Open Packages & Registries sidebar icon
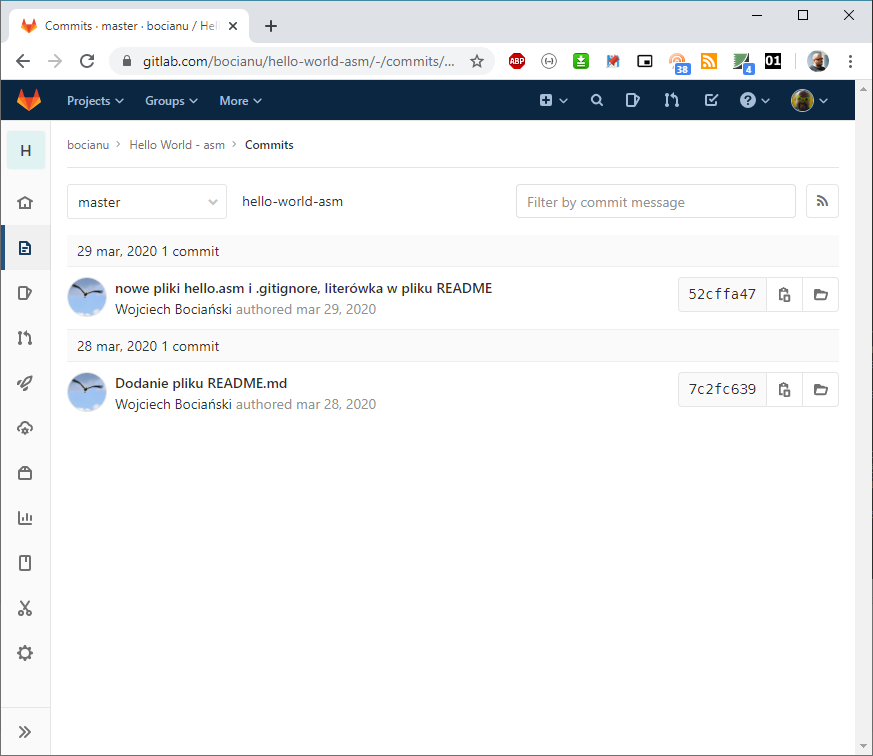Viewport: 873px width, 756px height. 25,472
